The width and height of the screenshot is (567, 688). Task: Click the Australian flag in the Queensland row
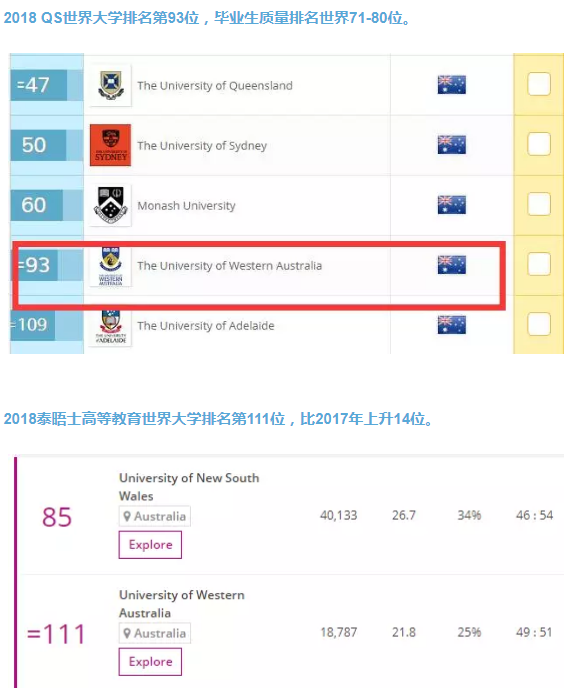point(452,85)
